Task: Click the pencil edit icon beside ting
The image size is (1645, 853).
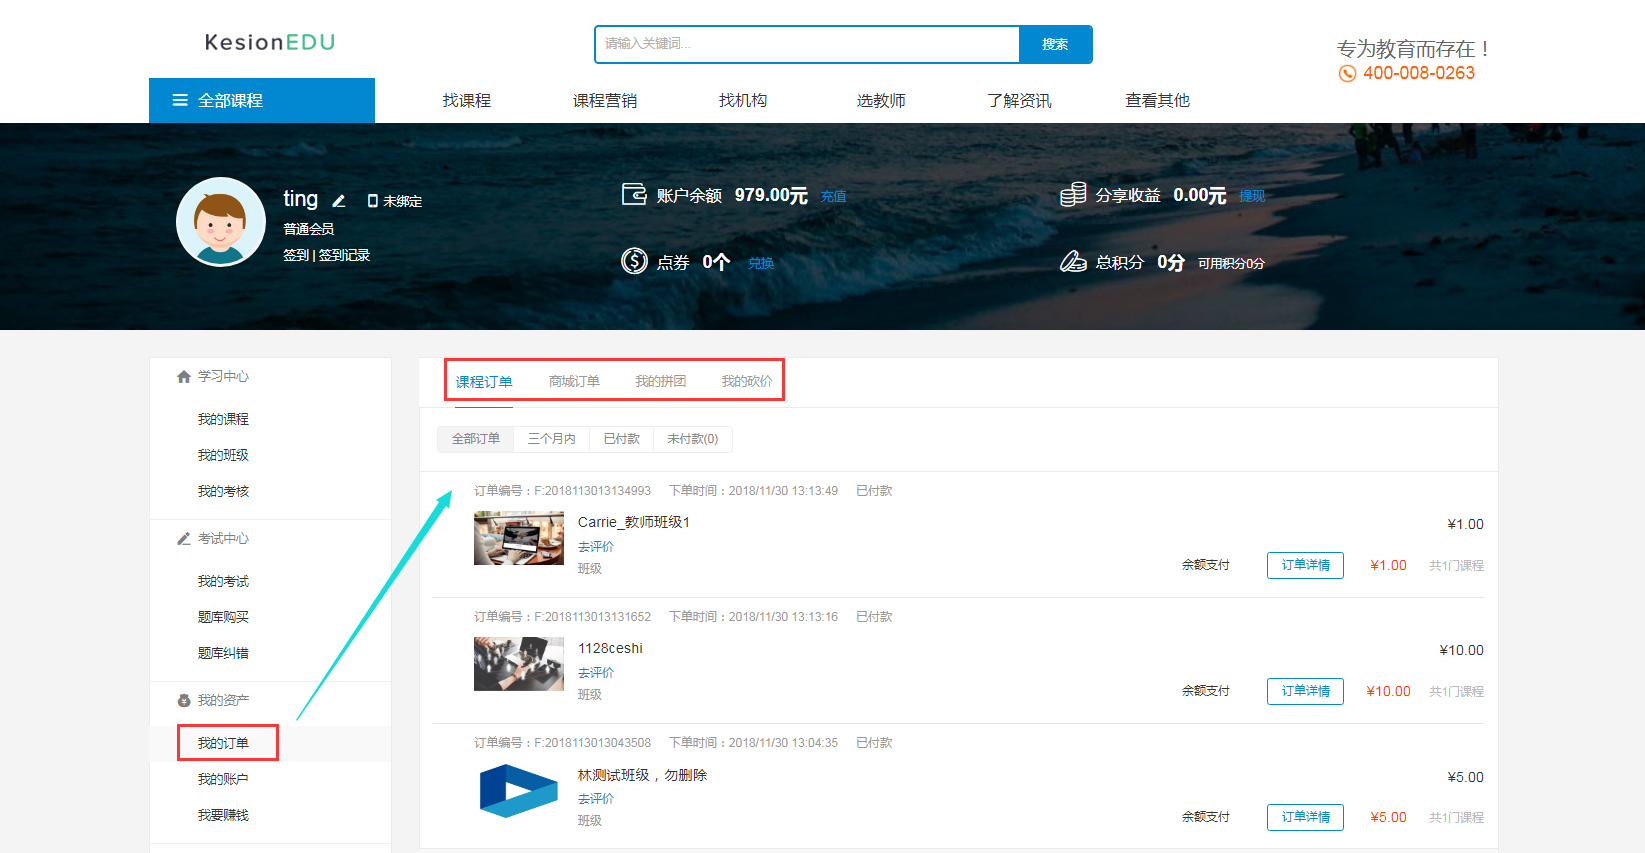Action: coord(339,201)
